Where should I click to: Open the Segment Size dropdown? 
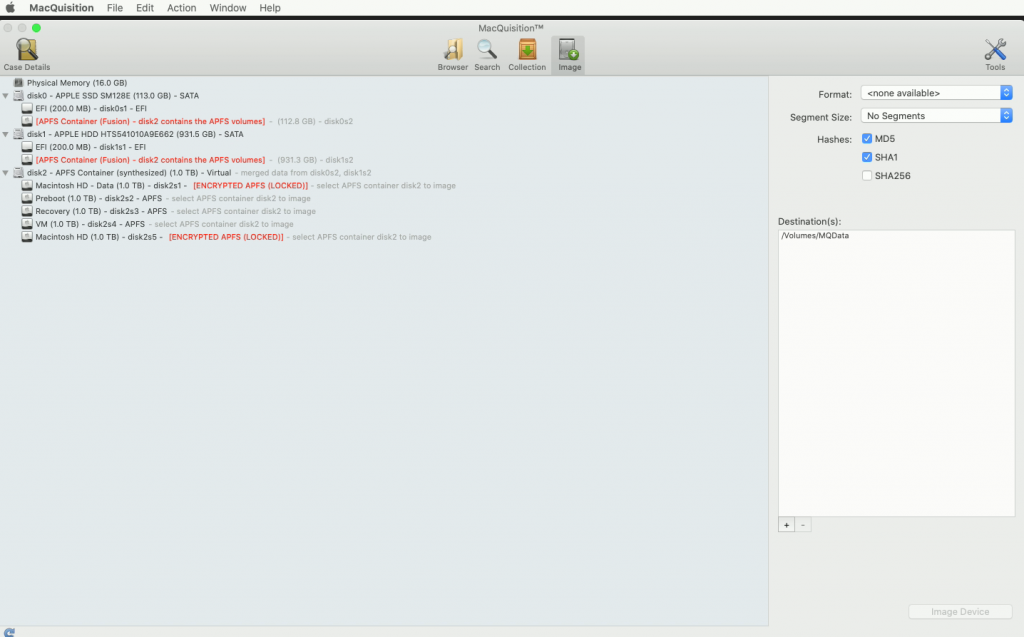(937, 116)
